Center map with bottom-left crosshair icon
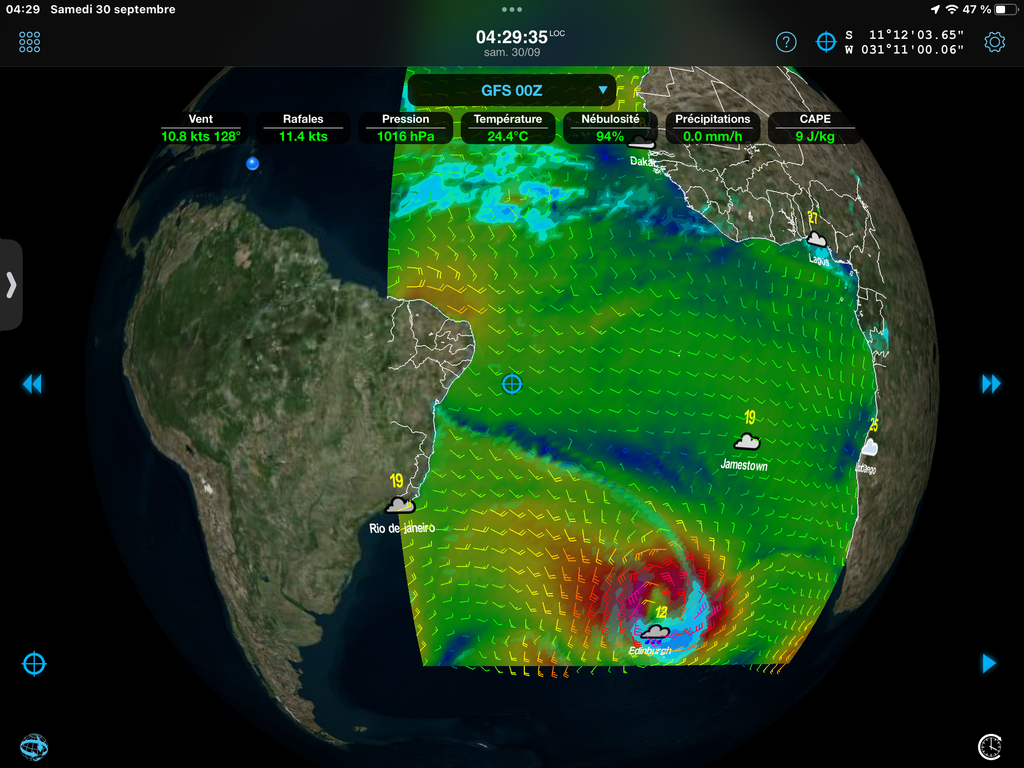Image resolution: width=1024 pixels, height=768 pixels. (34, 664)
